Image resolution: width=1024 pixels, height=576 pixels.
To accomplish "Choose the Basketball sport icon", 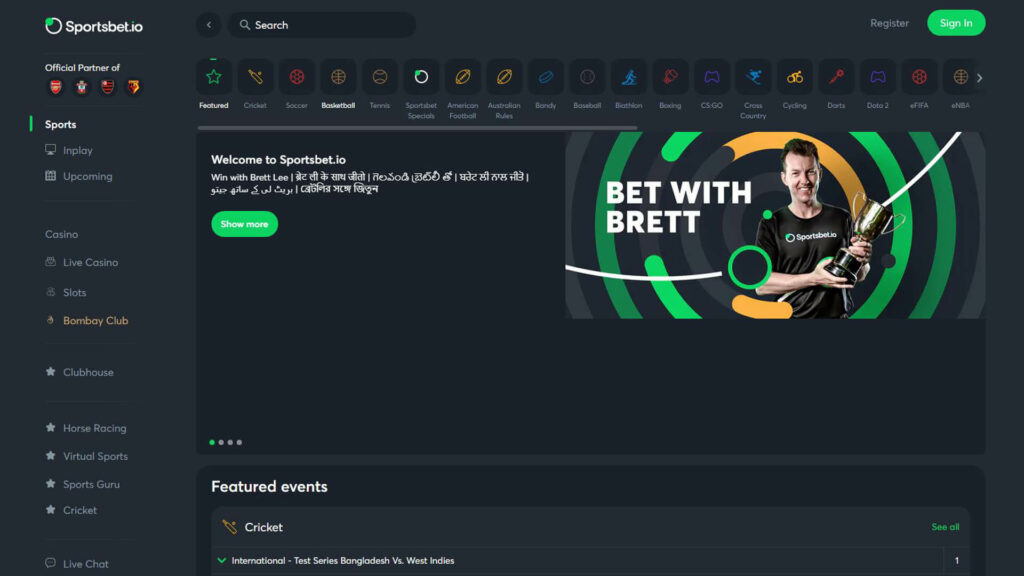I will [x=338, y=77].
